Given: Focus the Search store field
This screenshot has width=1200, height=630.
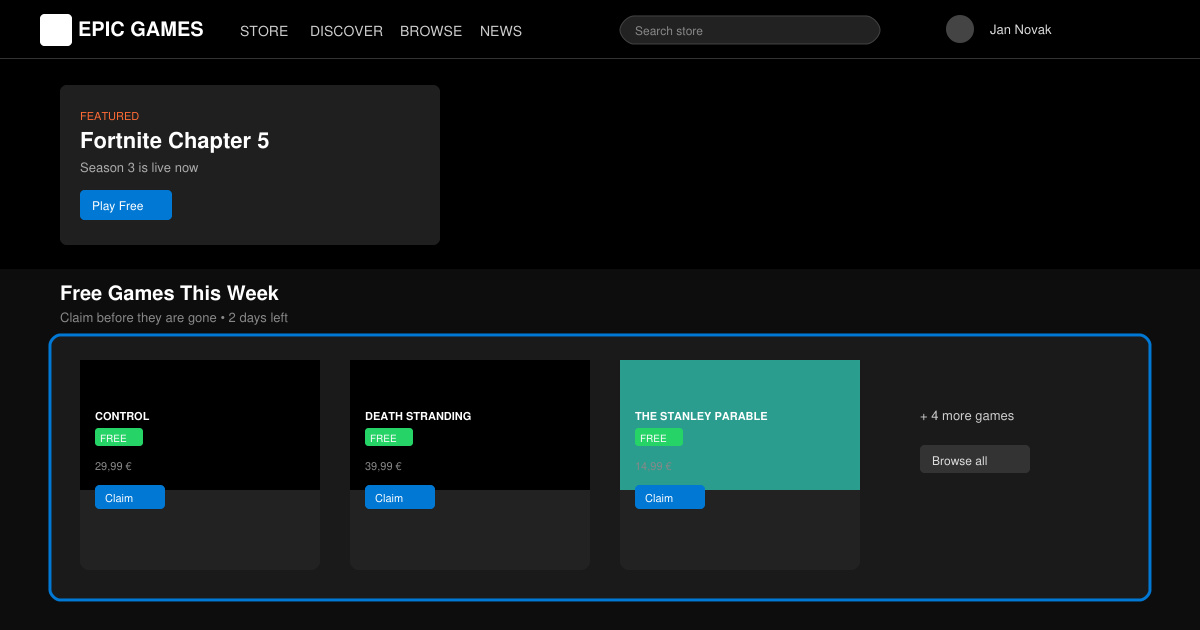Looking at the screenshot, I should [750, 30].
